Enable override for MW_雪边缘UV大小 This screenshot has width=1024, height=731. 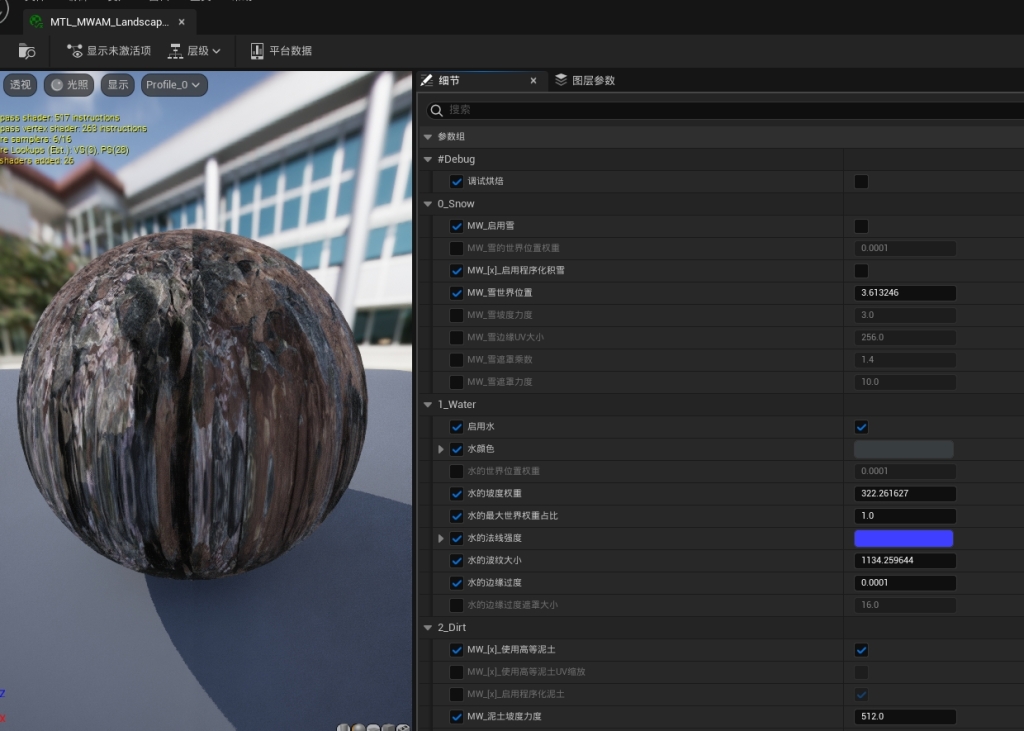(456, 337)
